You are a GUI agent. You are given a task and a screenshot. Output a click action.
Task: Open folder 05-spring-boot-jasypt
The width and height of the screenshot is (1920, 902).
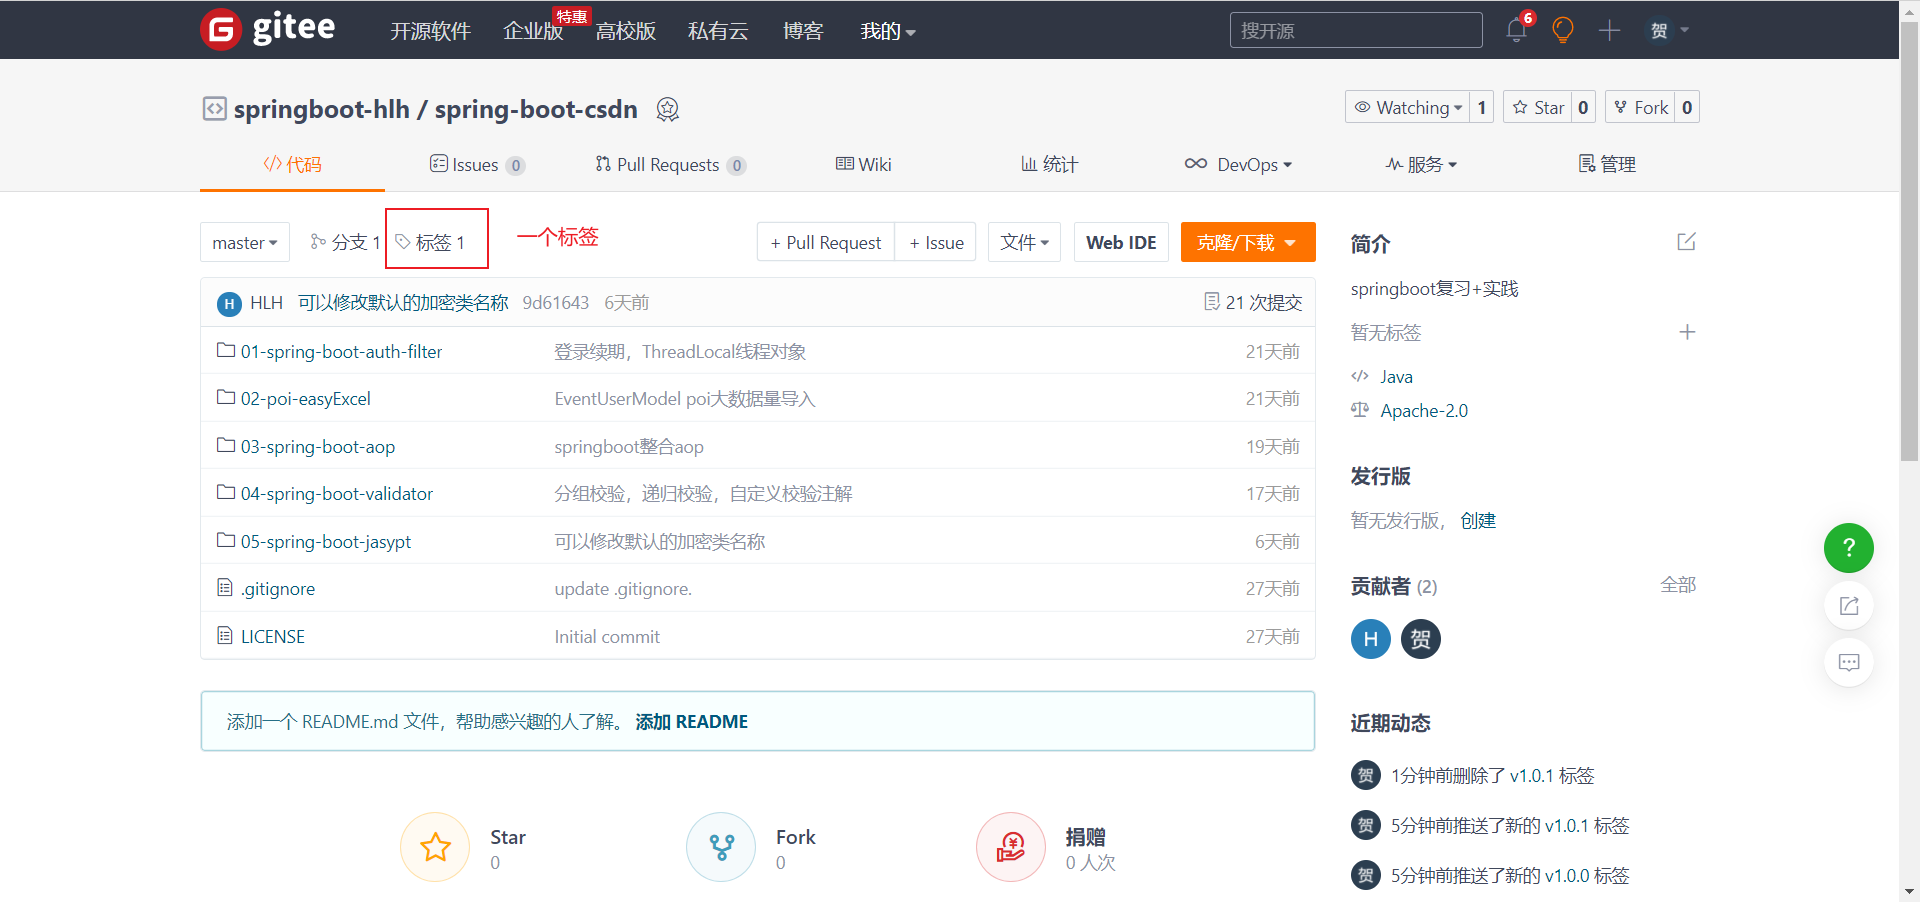pyautogui.click(x=325, y=542)
